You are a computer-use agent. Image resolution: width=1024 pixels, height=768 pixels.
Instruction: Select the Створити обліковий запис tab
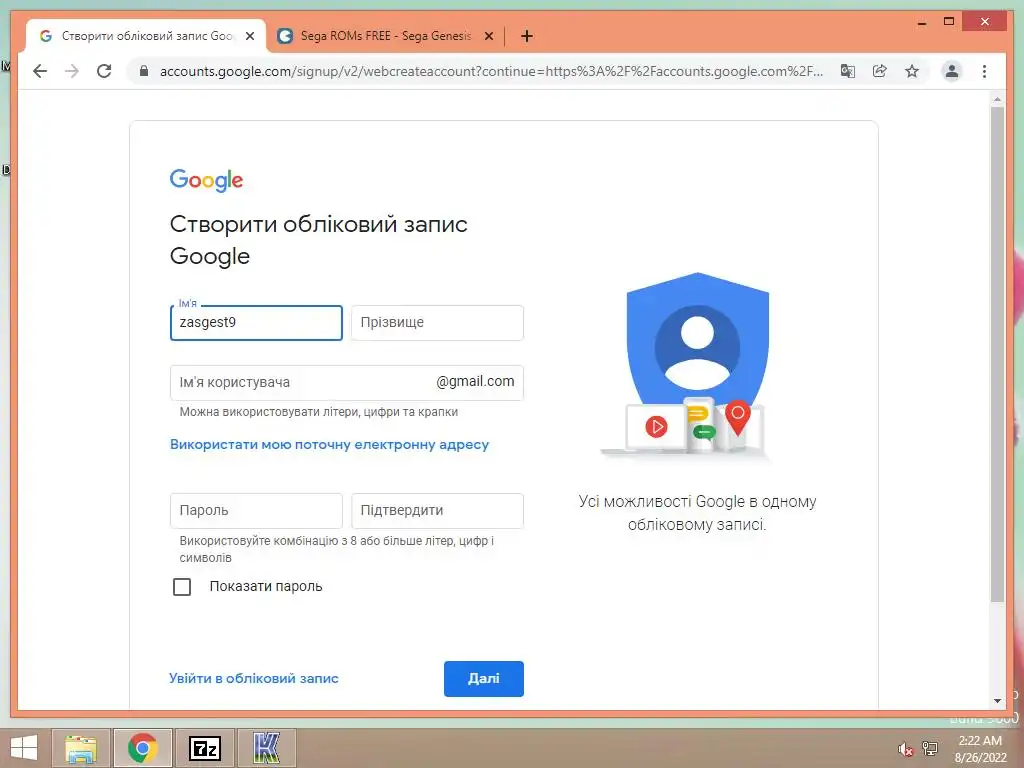[x=146, y=36]
